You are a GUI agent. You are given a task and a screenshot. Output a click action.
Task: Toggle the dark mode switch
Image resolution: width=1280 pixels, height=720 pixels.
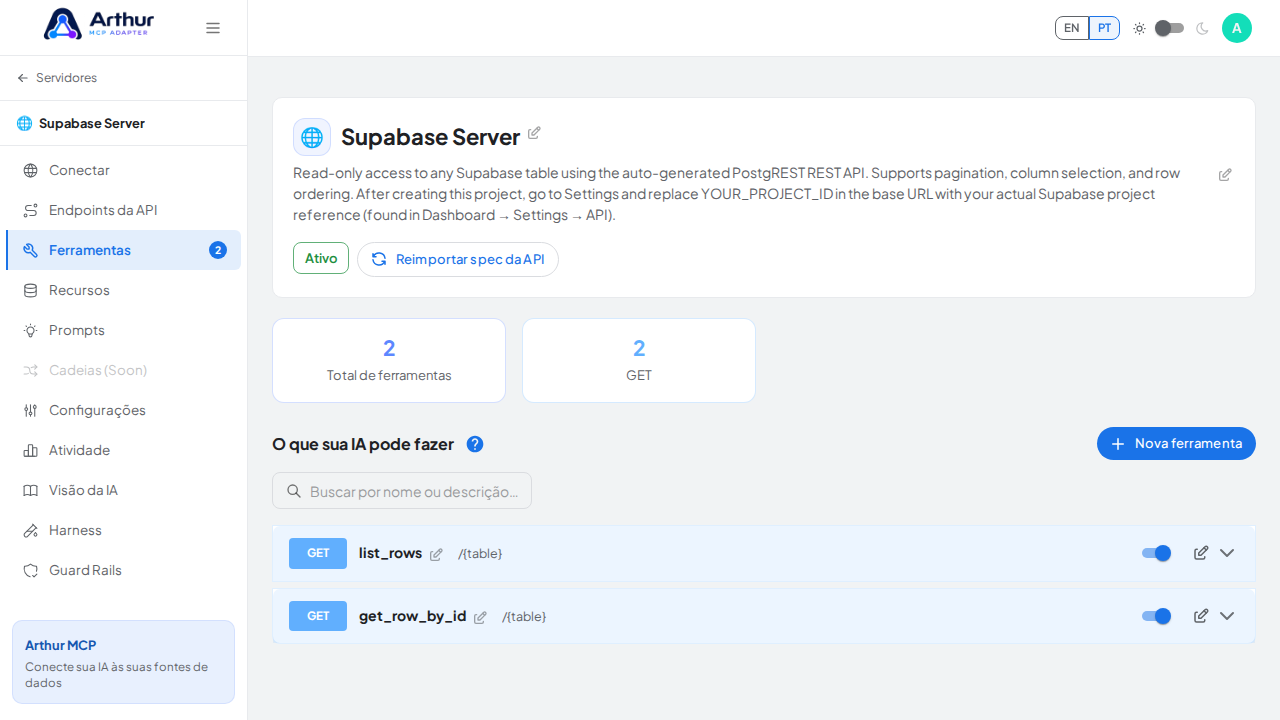tap(1169, 28)
